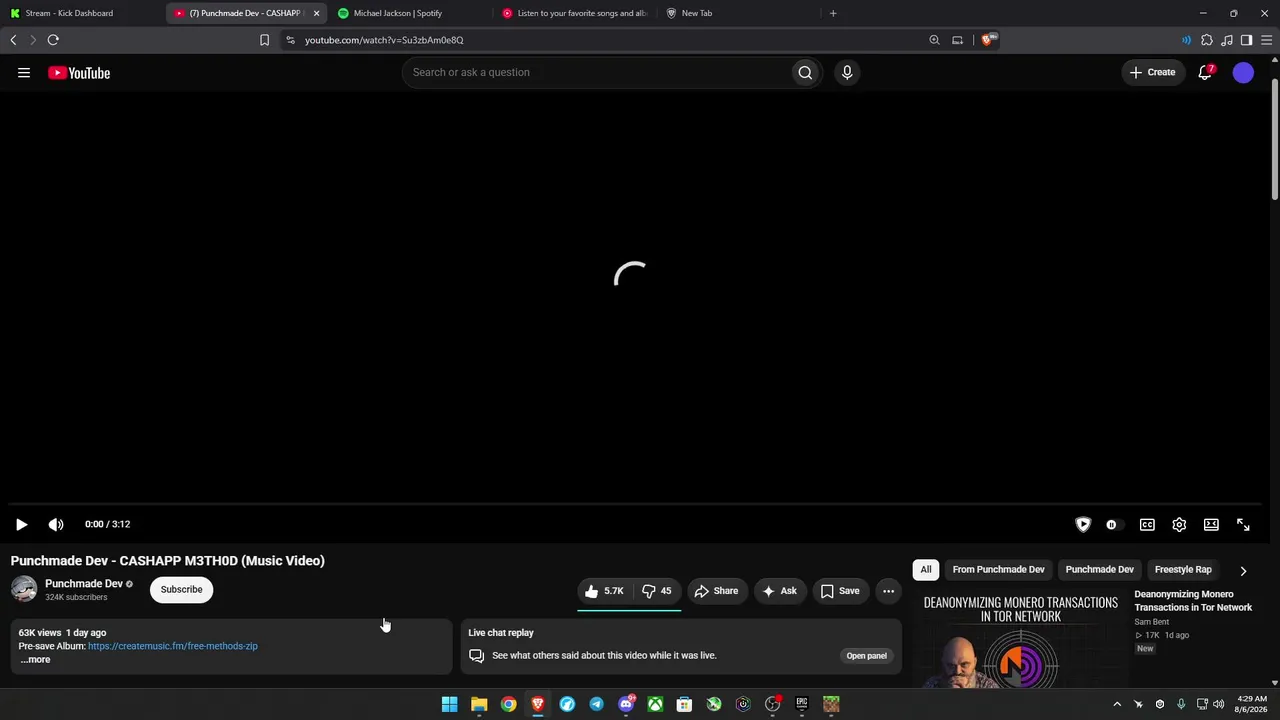The height and width of the screenshot is (720, 1280).
Task: Show more topic chips with right arrow
Action: tap(1243, 571)
